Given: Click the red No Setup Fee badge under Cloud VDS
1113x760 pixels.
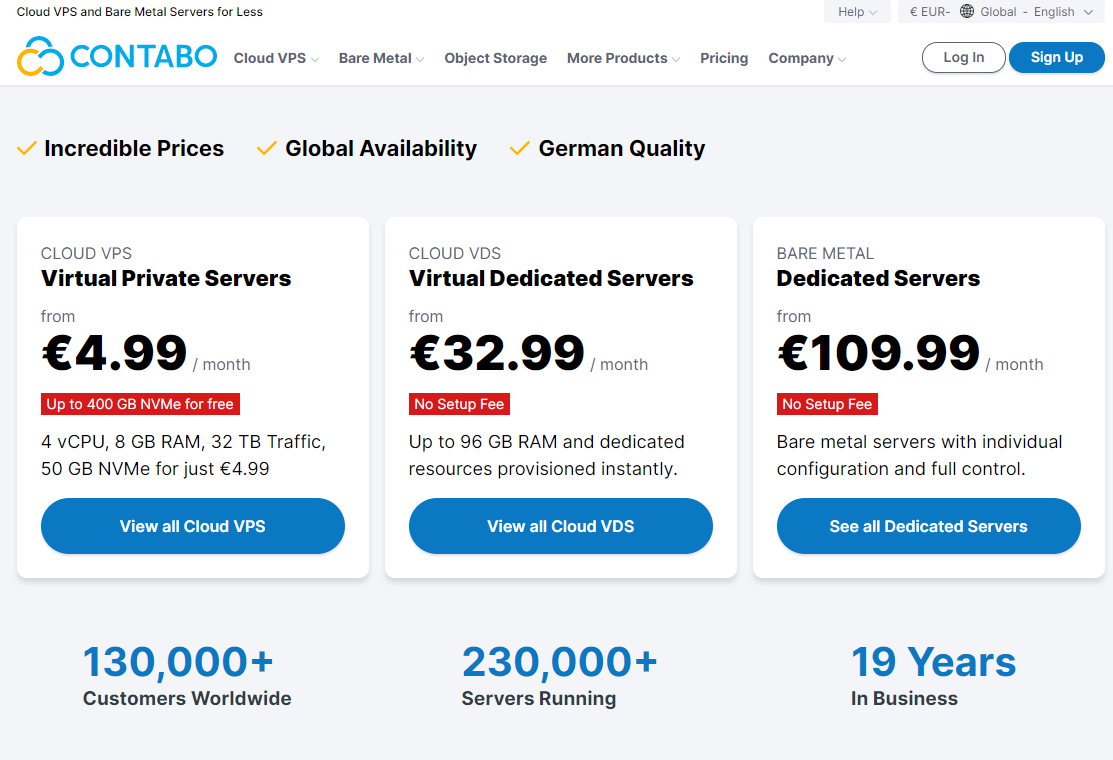Looking at the screenshot, I should tap(459, 404).
